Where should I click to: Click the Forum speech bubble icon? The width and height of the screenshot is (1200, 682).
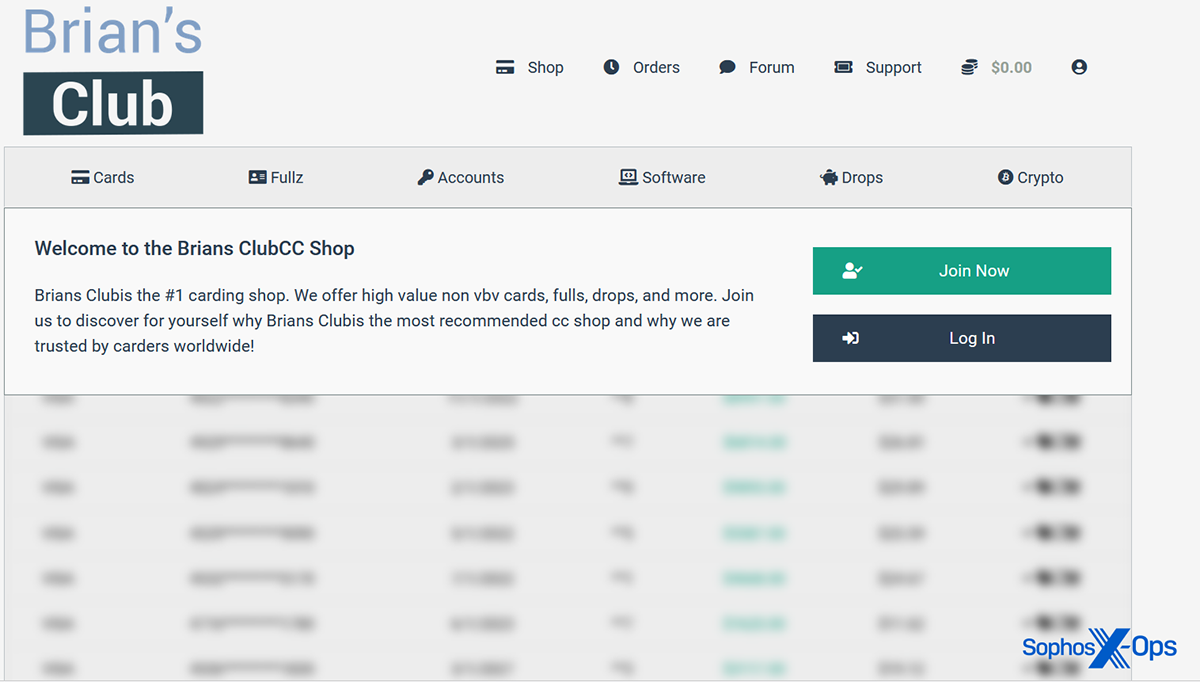(727, 67)
